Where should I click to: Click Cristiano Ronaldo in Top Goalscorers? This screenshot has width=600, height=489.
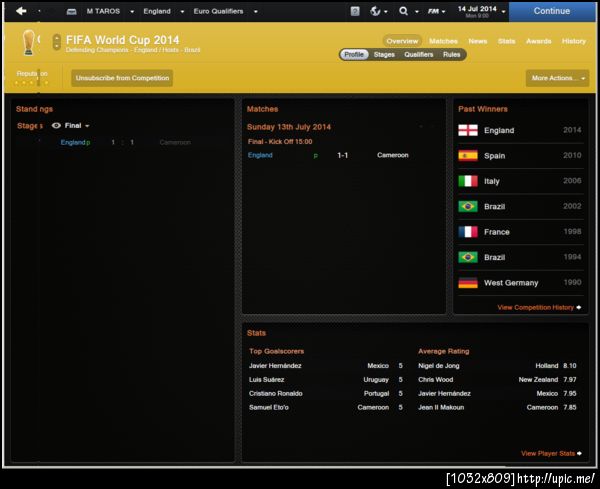coord(276,393)
